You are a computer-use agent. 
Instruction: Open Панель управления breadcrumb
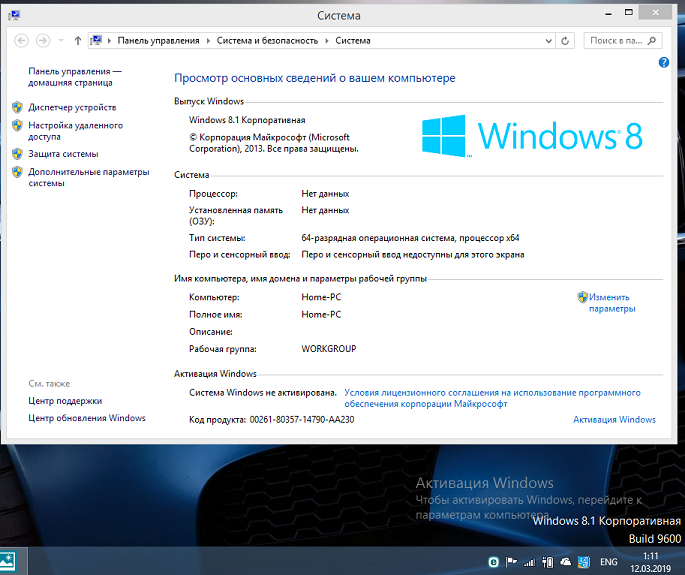[158, 41]
